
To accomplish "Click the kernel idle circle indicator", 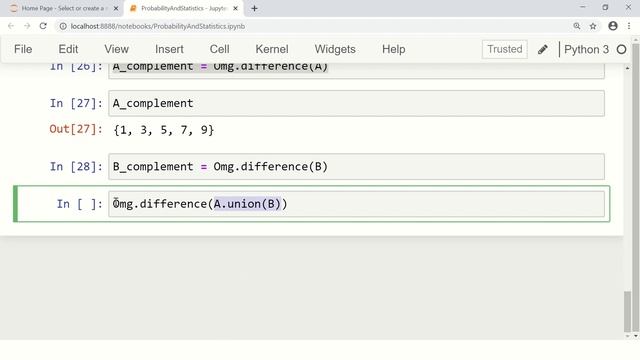I will click(621, 49).
